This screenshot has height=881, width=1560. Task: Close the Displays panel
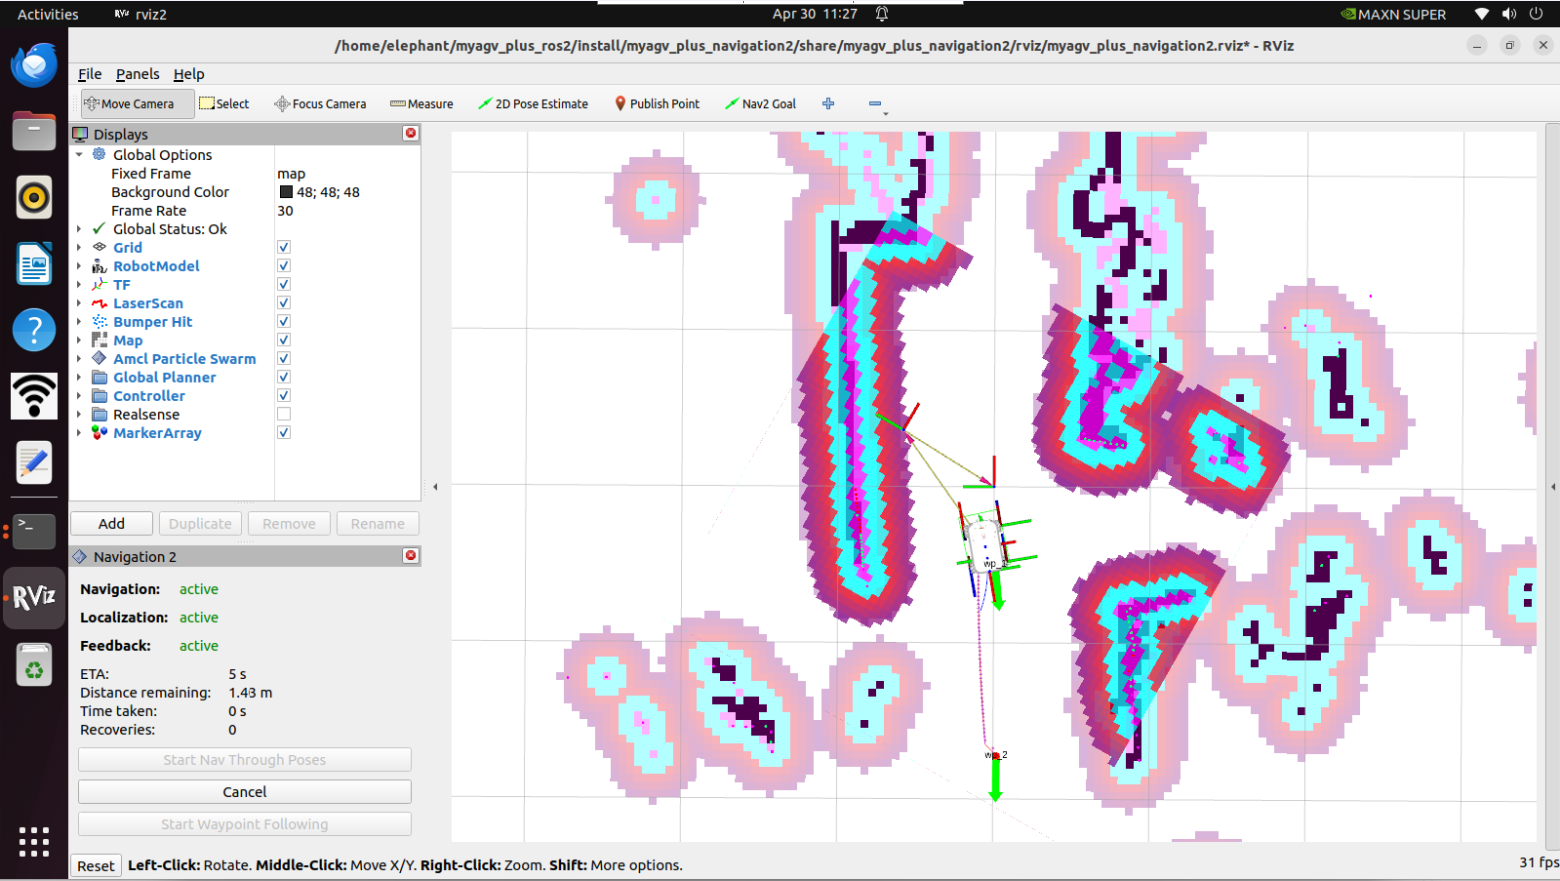[410, 133]
